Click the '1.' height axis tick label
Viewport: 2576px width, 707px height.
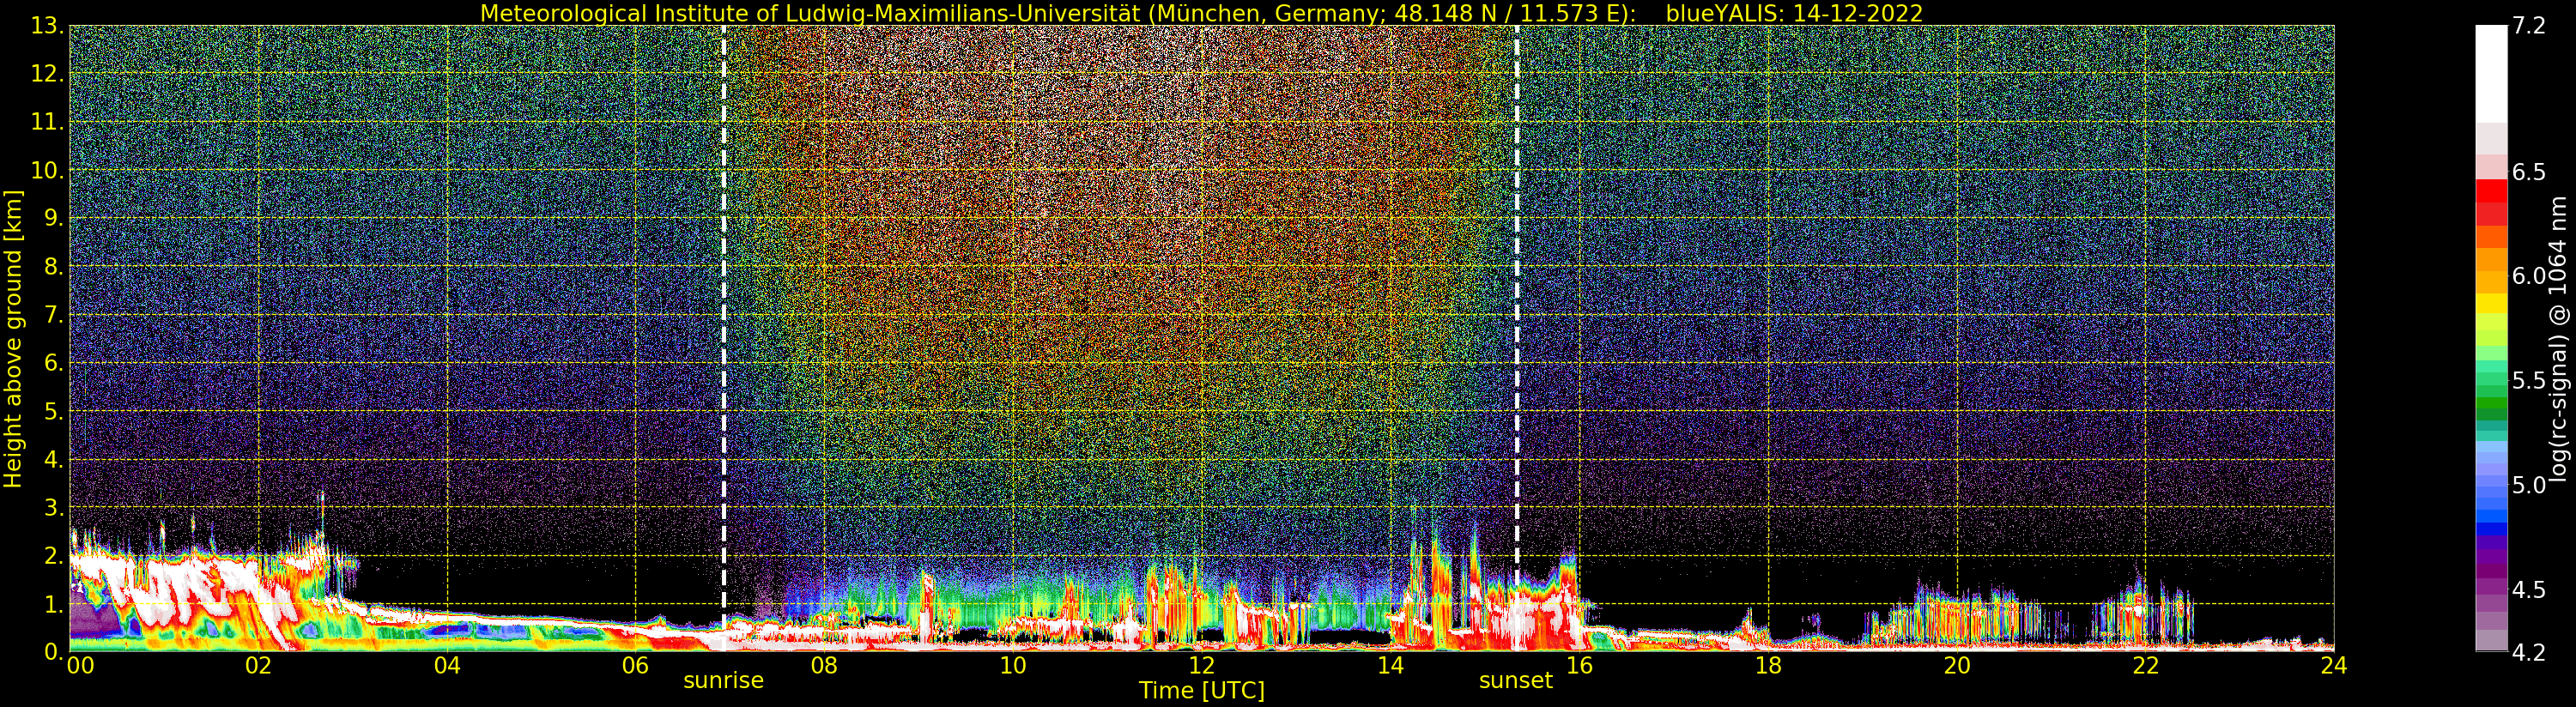[x=53, y=603]
